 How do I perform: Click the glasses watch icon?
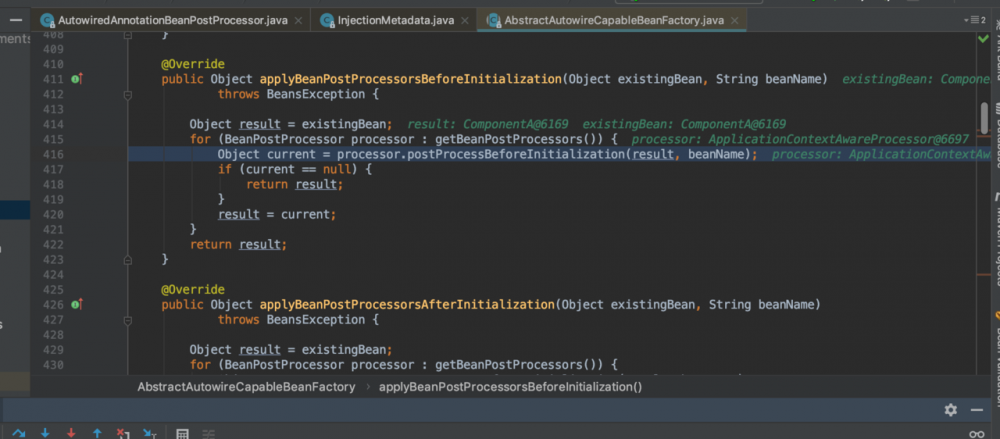pos(976,434)
